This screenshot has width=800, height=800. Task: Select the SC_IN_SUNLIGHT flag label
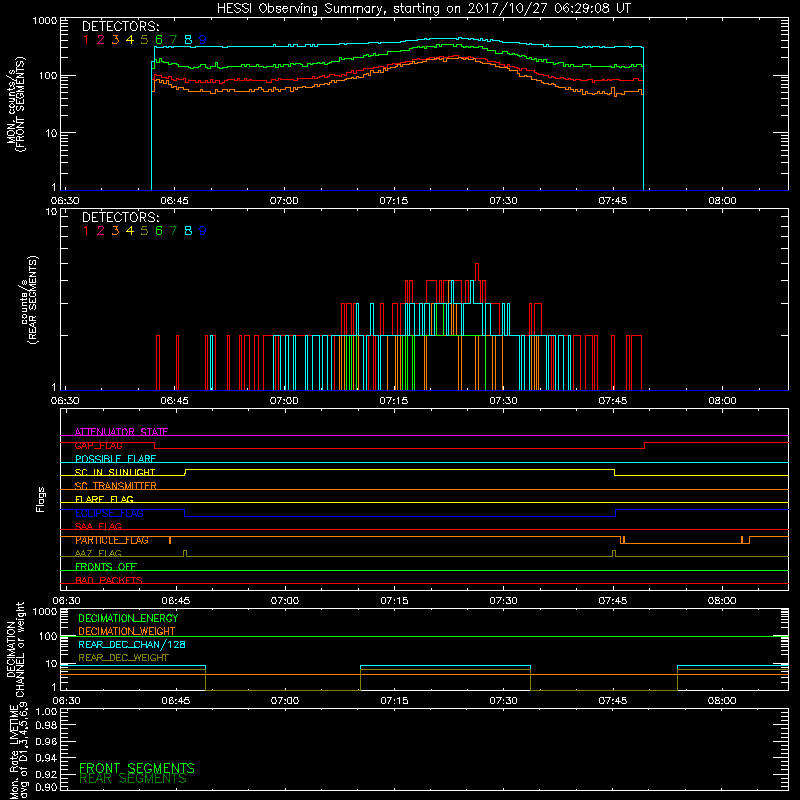click(x=115, y=472)
